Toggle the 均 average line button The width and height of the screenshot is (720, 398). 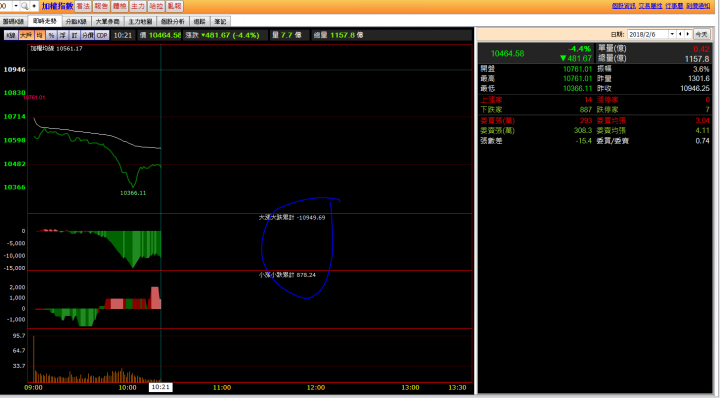[x=39, y=35]
